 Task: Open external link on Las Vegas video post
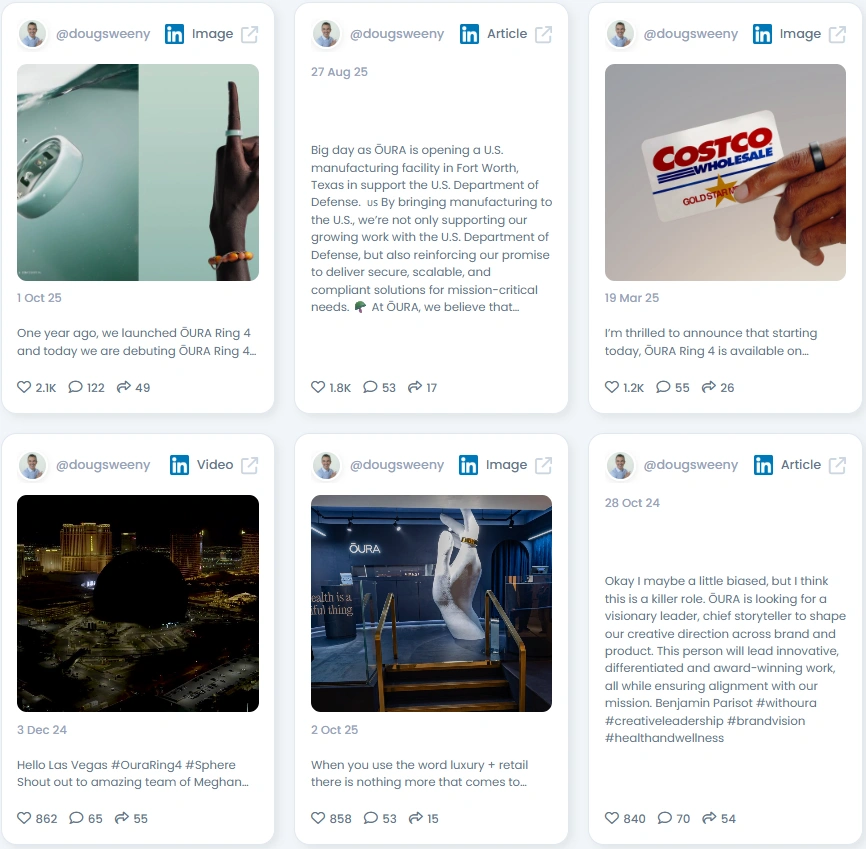pos(249,465)
